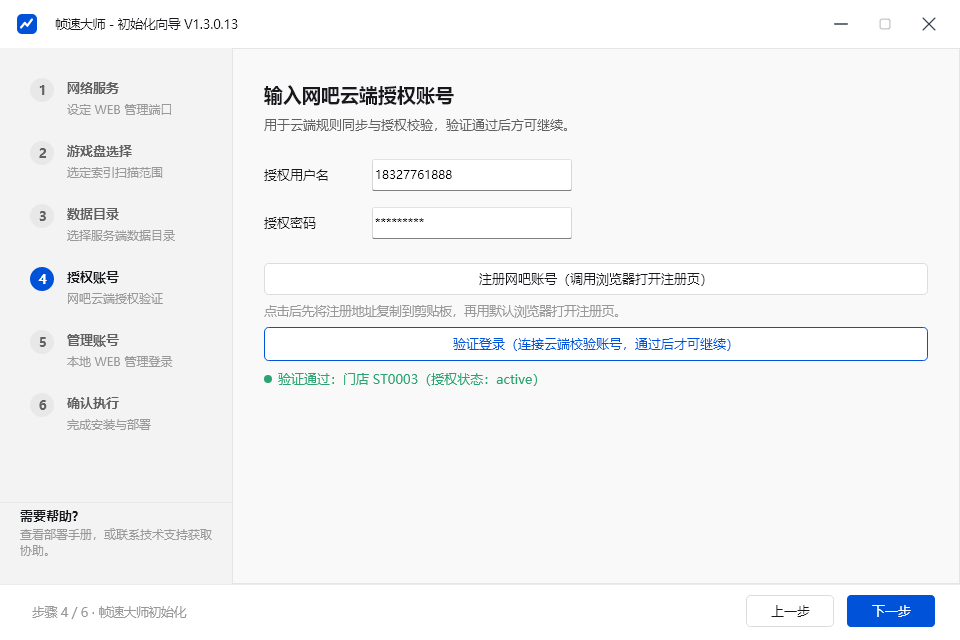Go back with 上一步 button
This screenshot has width=960, height=640.
click(x=790, y=611)
